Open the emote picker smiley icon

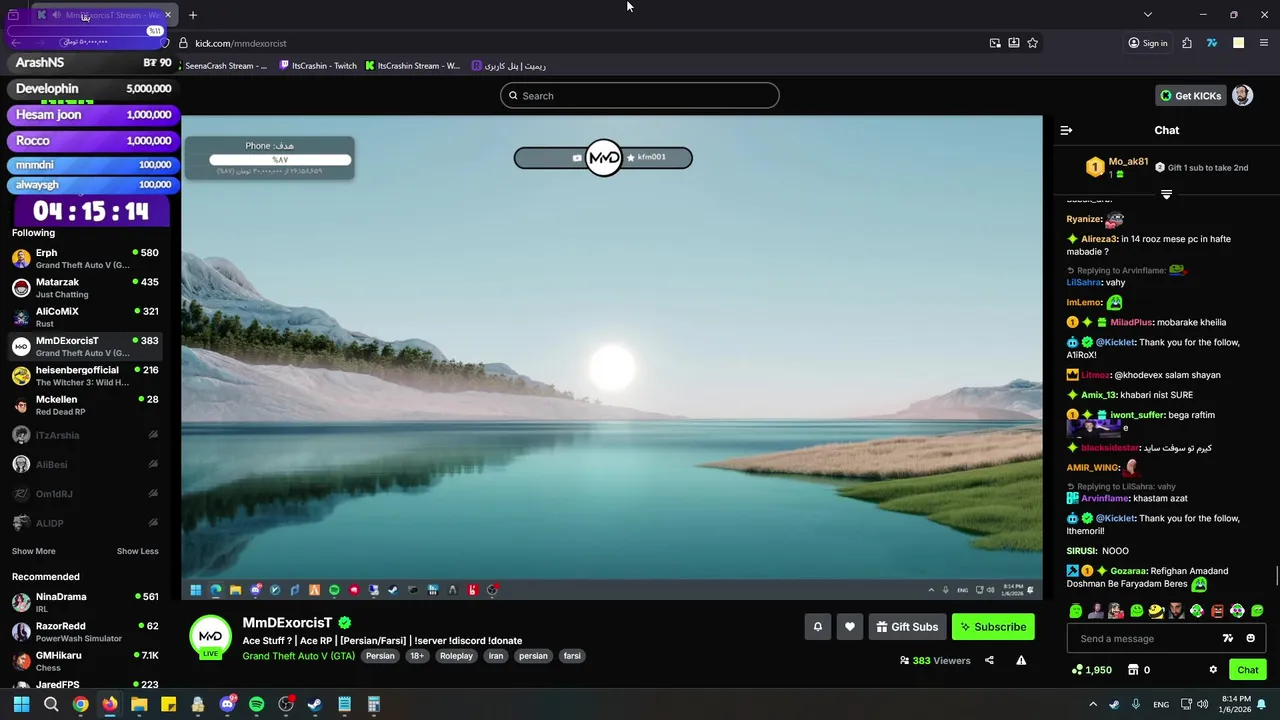coord(1250,638)
